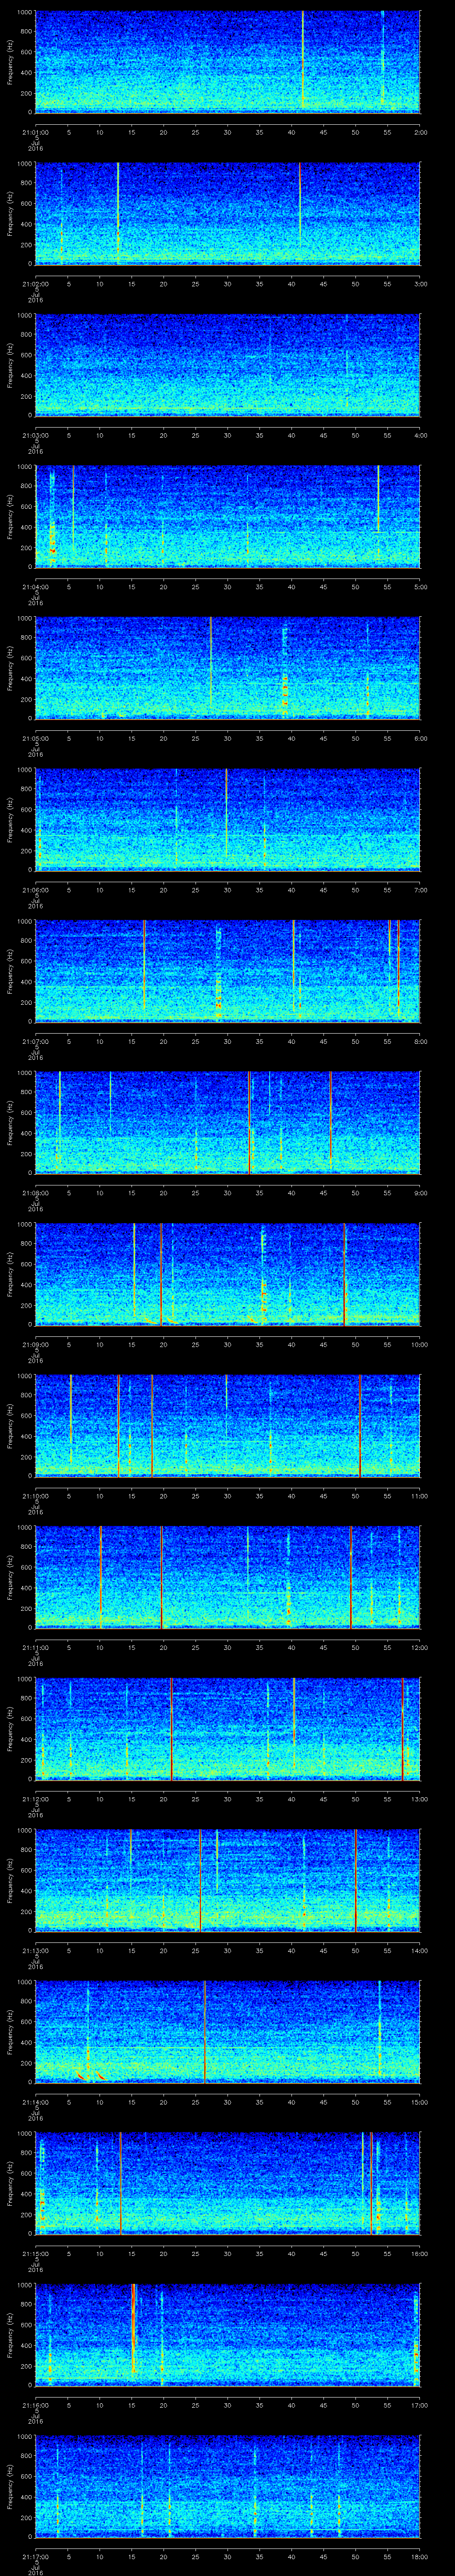Choose the '21:10:00' time axis label
The width and height of the screenshot is (455, 2576).
35,1495
